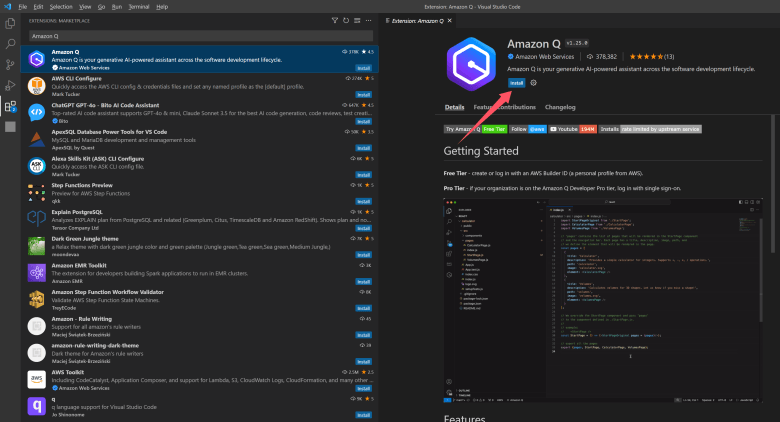
Task: Open Views and More Actions ellipsis menu
Action: pyautogui.click(x=366, y=22)
